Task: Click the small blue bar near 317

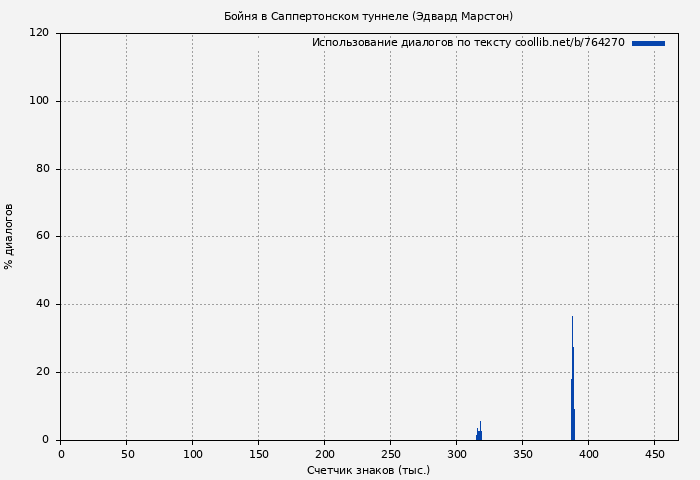Action: tap(480, 432)
